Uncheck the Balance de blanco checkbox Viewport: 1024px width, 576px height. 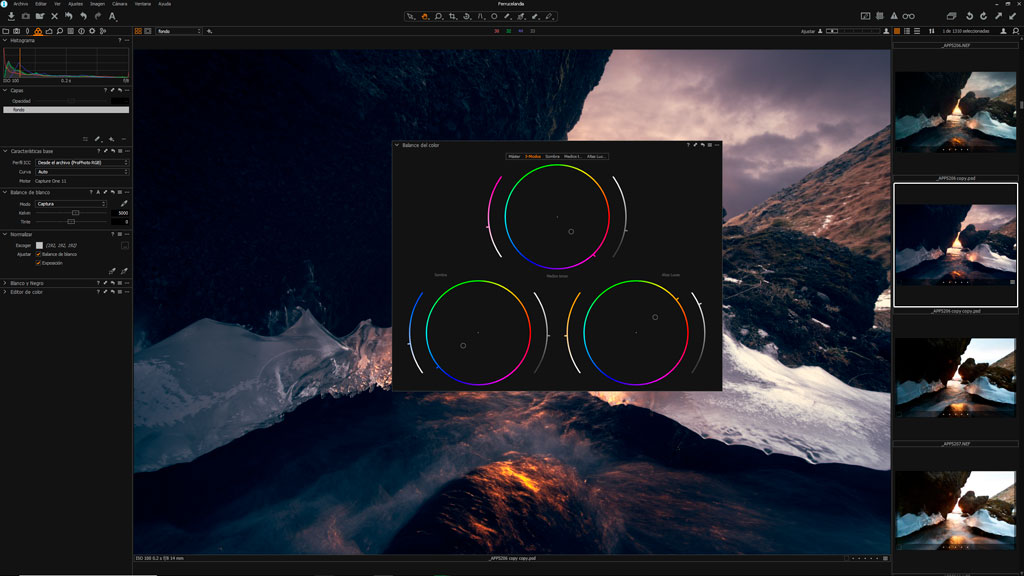pyautogui.click(x=38, y=254)
